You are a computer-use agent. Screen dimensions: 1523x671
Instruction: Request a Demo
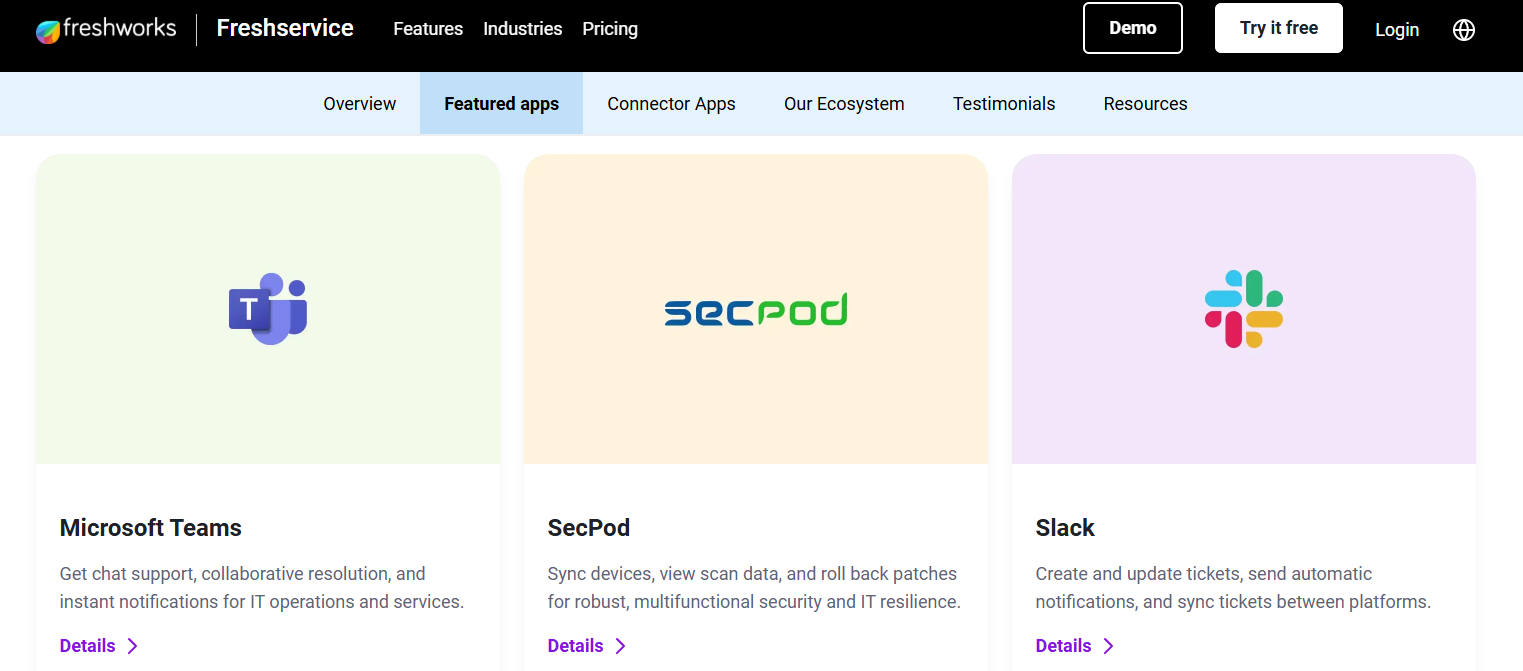click(1133, 28)
